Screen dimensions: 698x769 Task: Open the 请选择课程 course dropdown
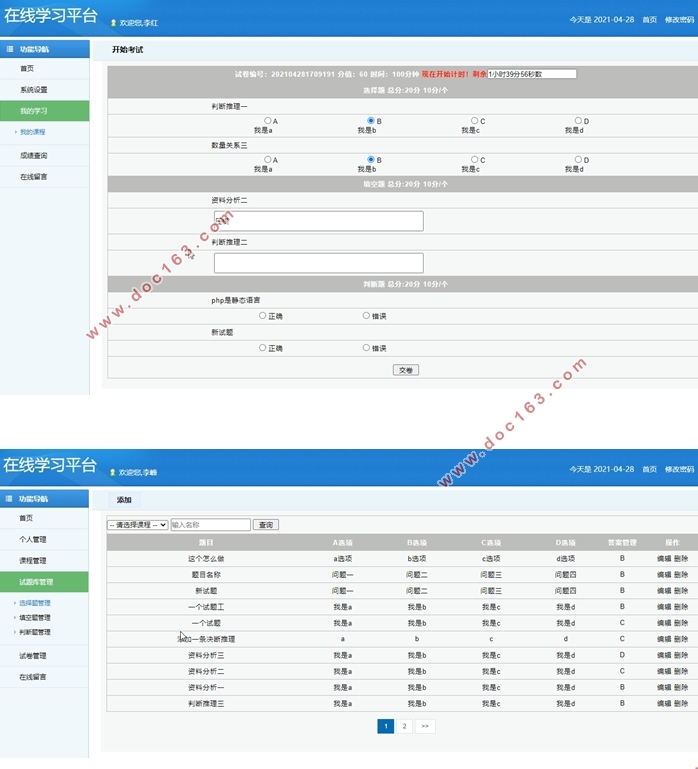pos(137,525)
